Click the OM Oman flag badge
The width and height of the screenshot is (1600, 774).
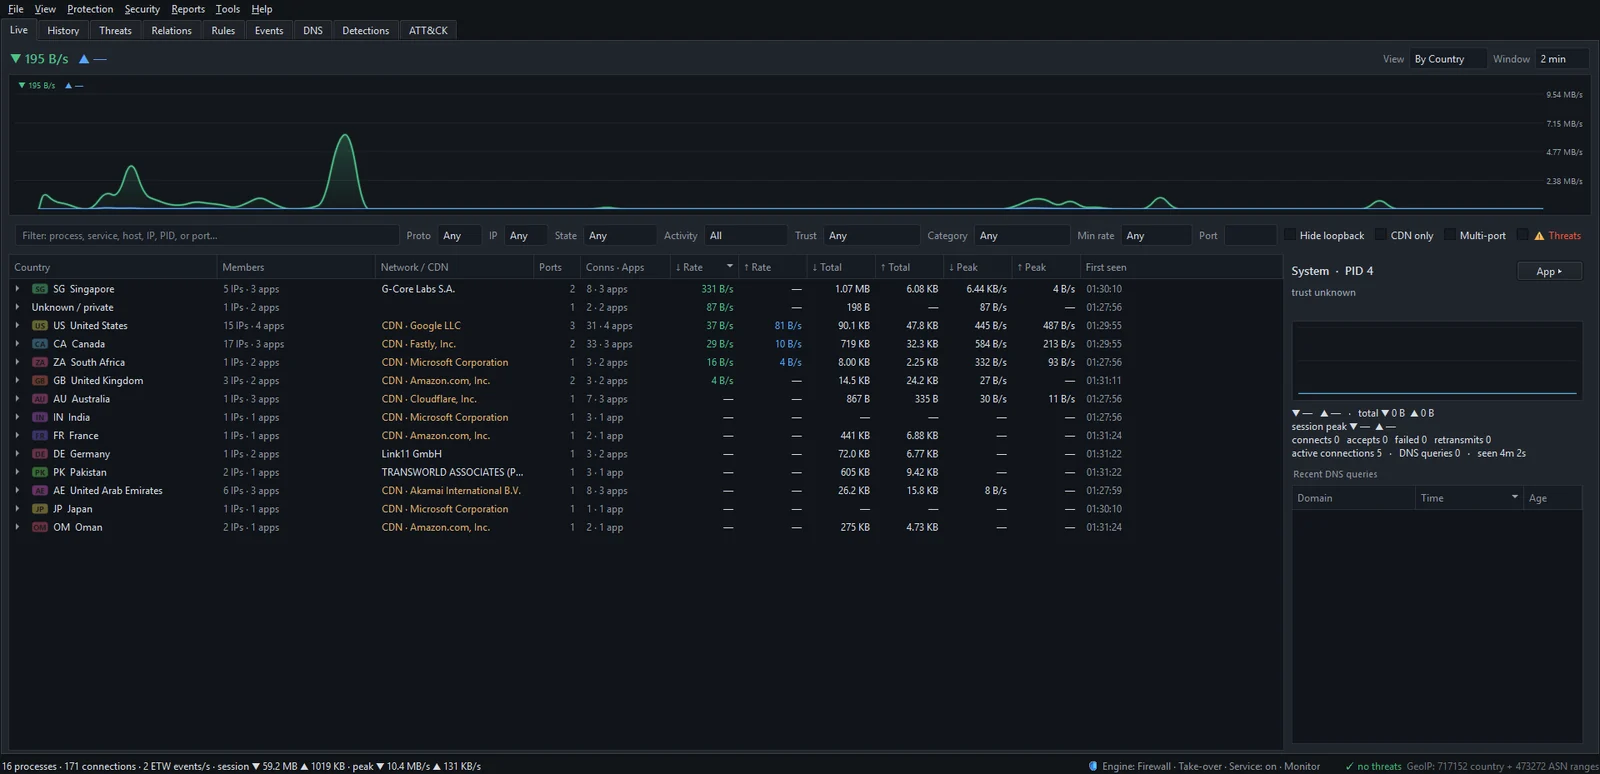(x=40, y=527)
